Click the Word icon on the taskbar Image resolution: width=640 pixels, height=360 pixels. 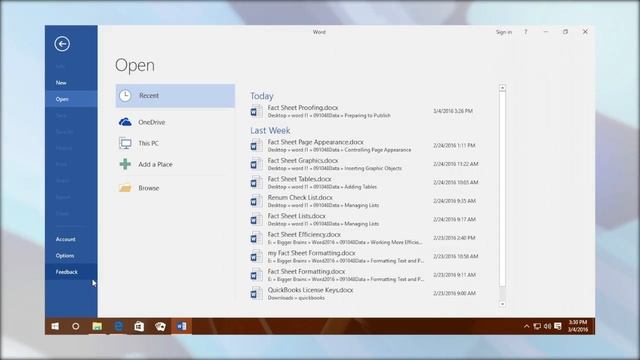click(182, 326)
